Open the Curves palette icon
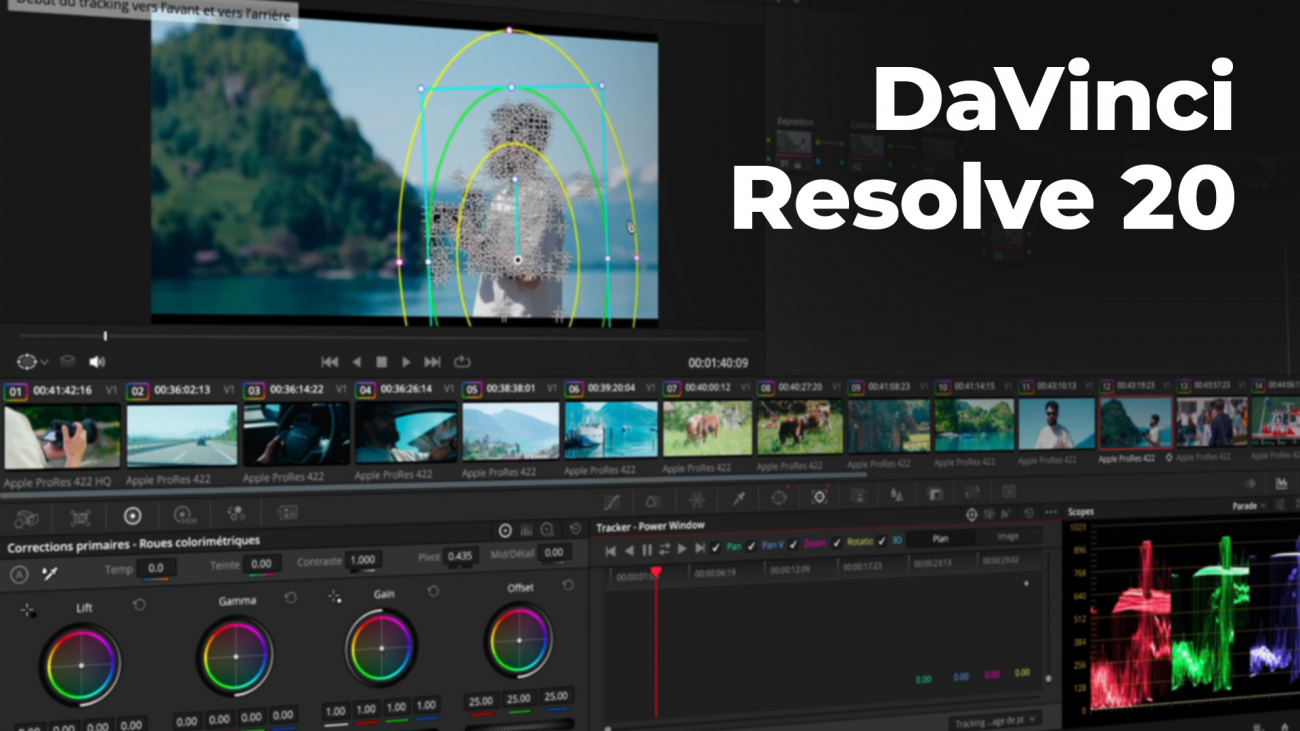This screenshot has height=731, width=1300. [x=612, y=500]
